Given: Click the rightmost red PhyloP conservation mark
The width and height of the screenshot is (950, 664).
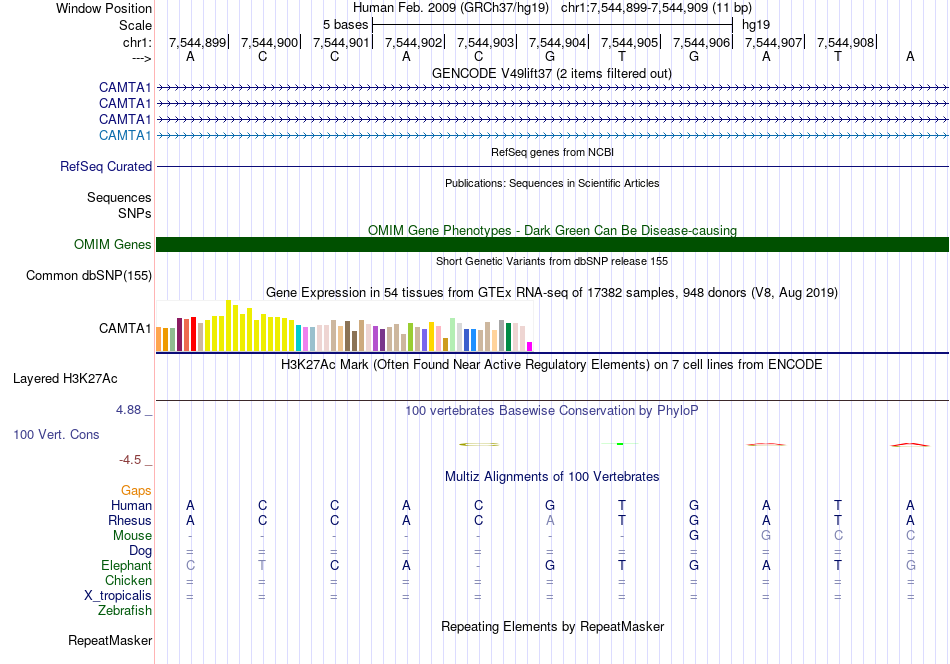Looking at the screenshot, I should [x=910, y=445].
